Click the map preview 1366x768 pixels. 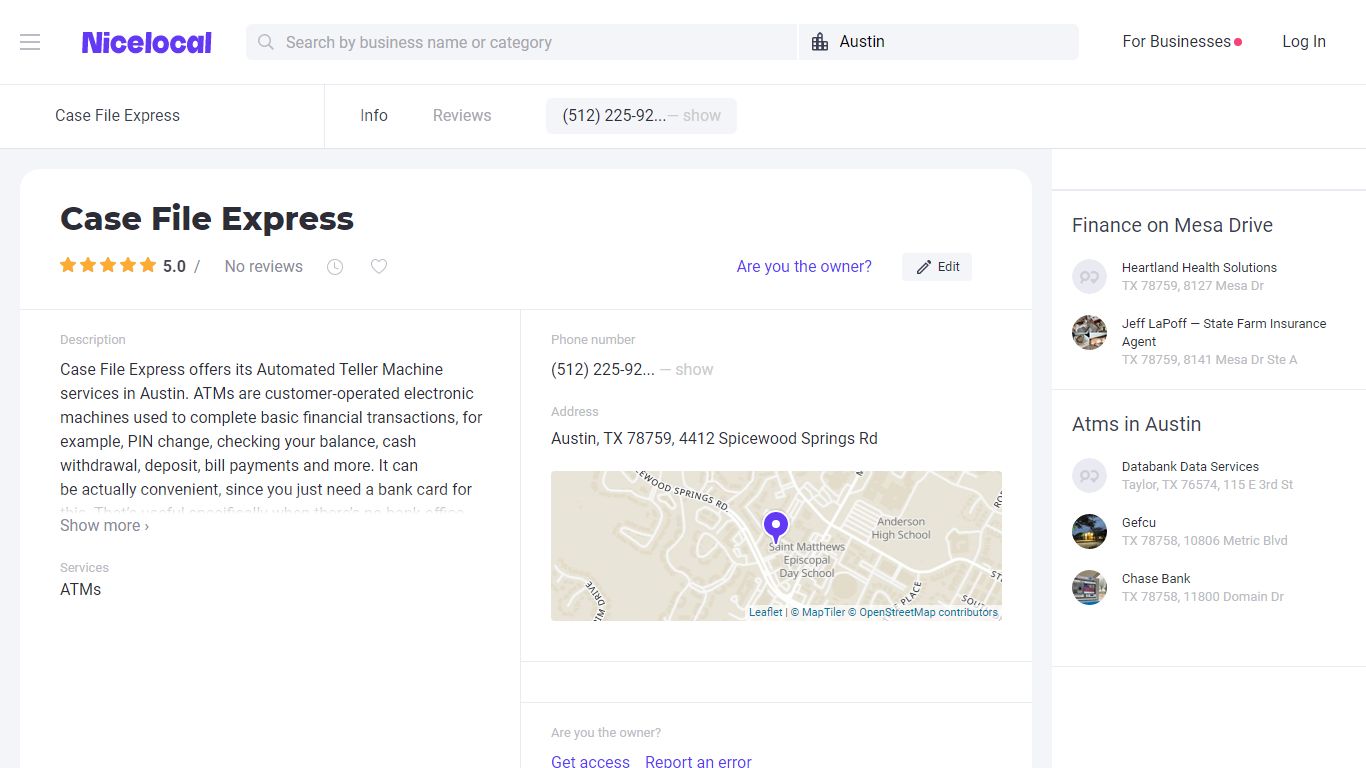tap(776, 546)
